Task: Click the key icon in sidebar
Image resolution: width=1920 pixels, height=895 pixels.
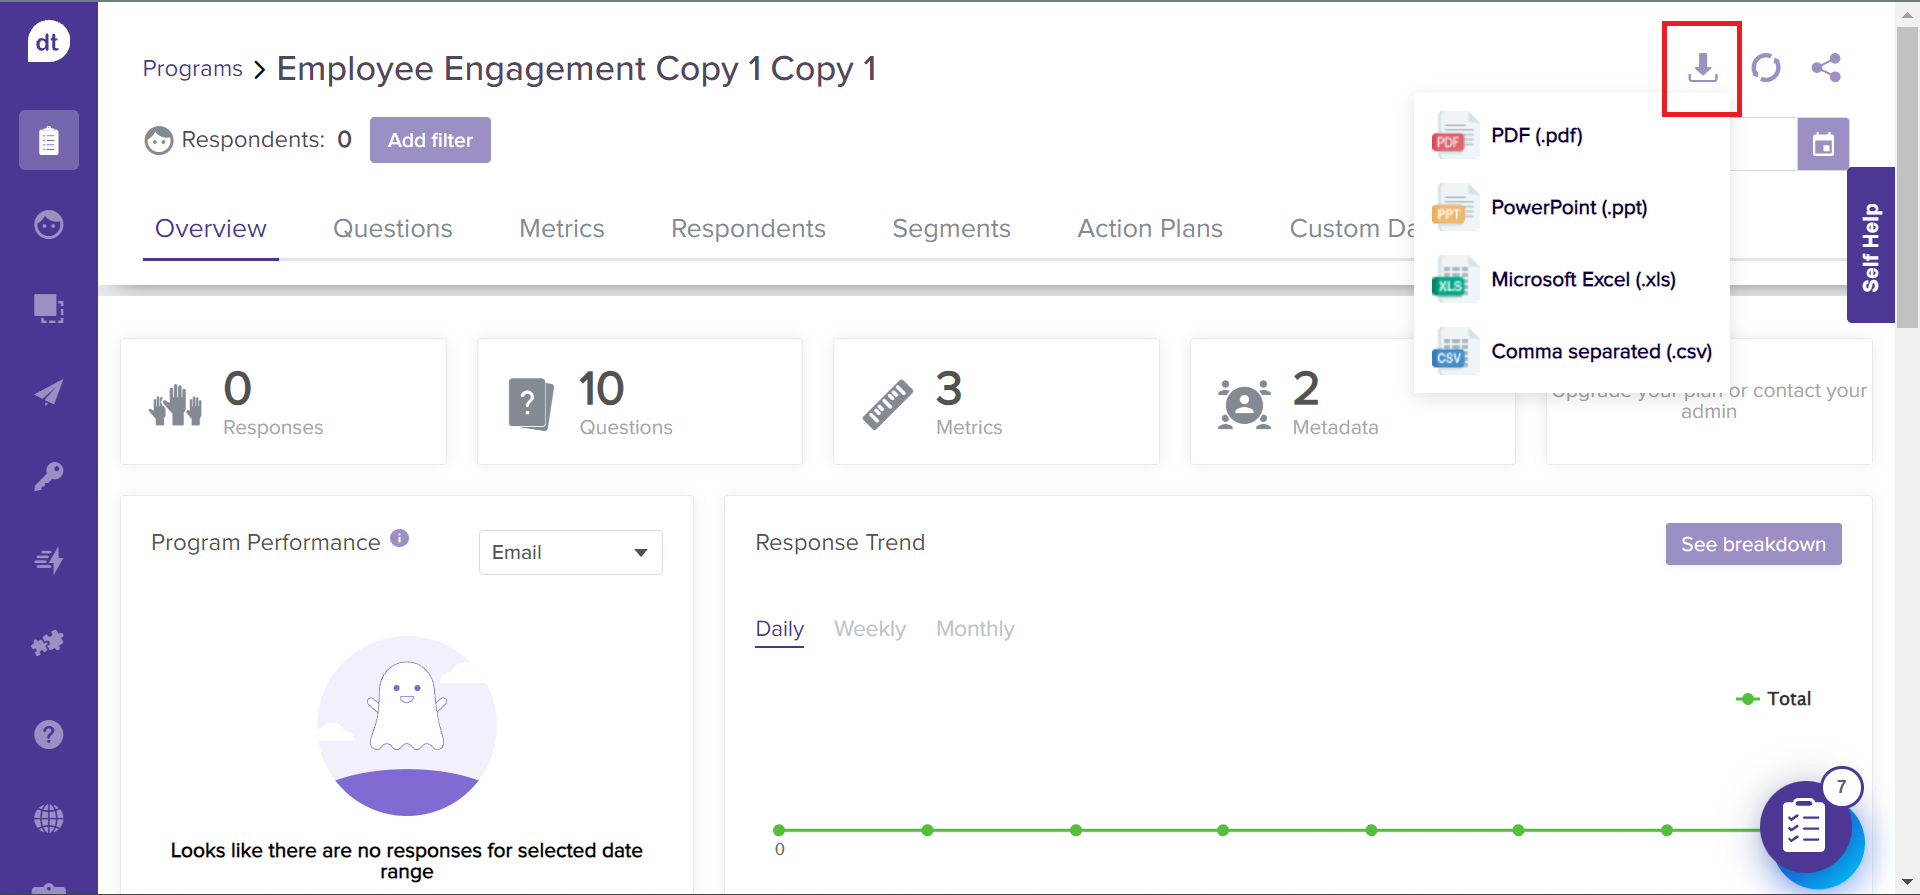Action: [x=48, y=476]
